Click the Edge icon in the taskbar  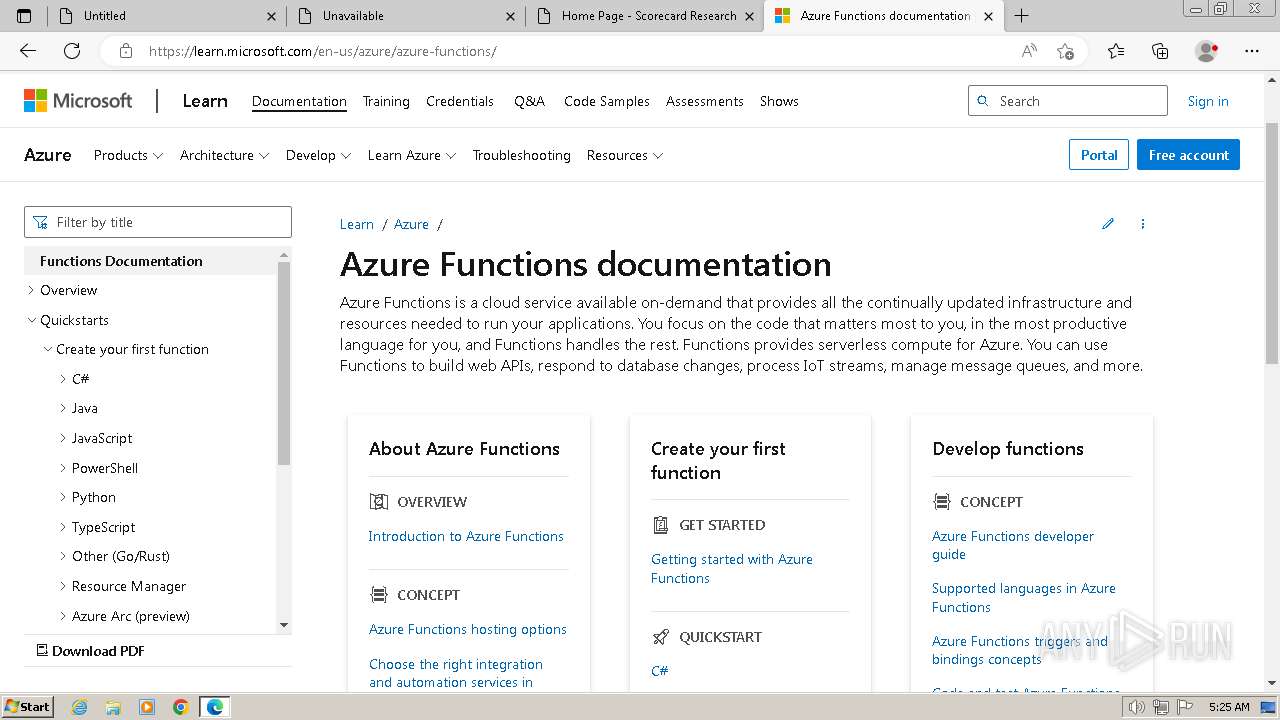coord(215,707)
